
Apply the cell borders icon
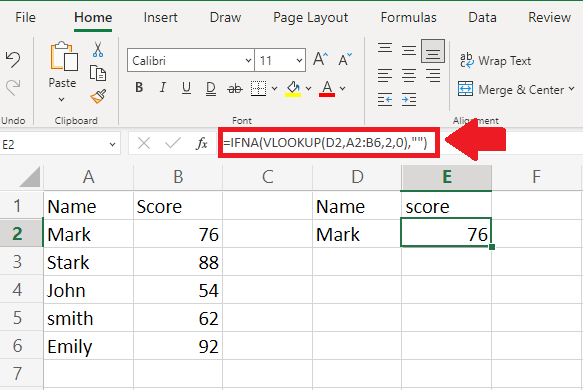click(258, 88)
